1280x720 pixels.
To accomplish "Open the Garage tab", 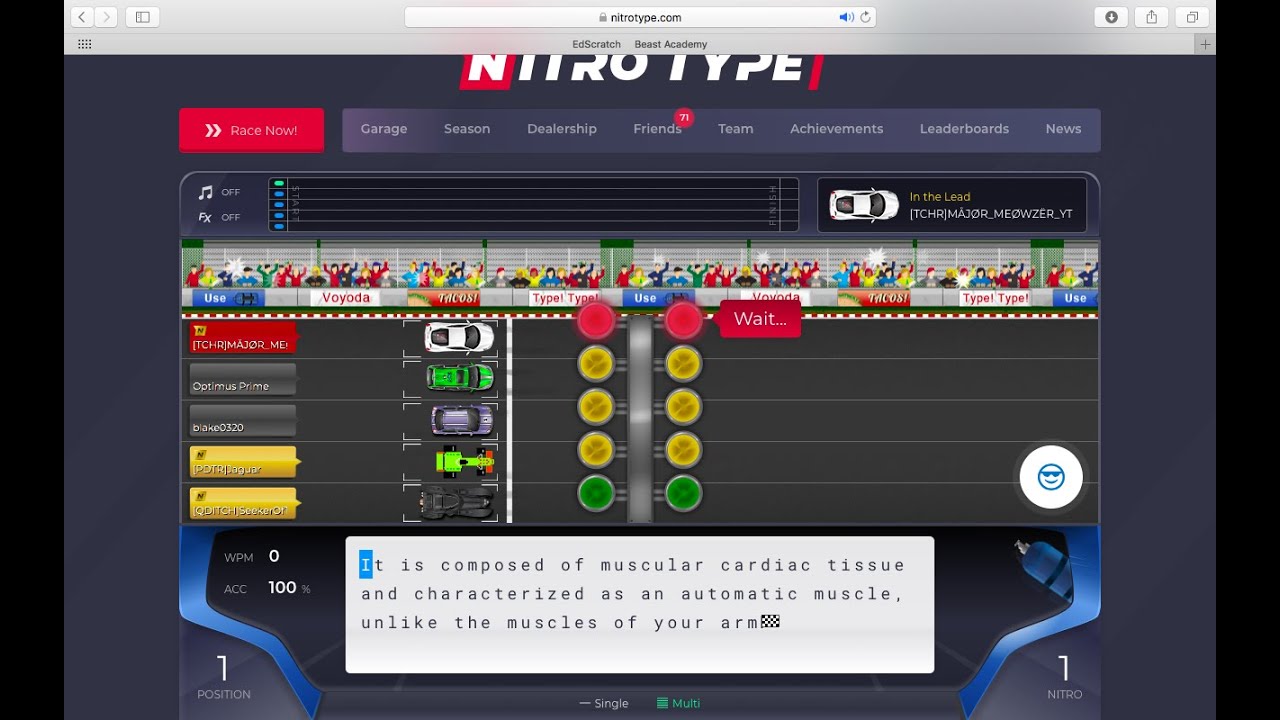I will coord(384,129).
